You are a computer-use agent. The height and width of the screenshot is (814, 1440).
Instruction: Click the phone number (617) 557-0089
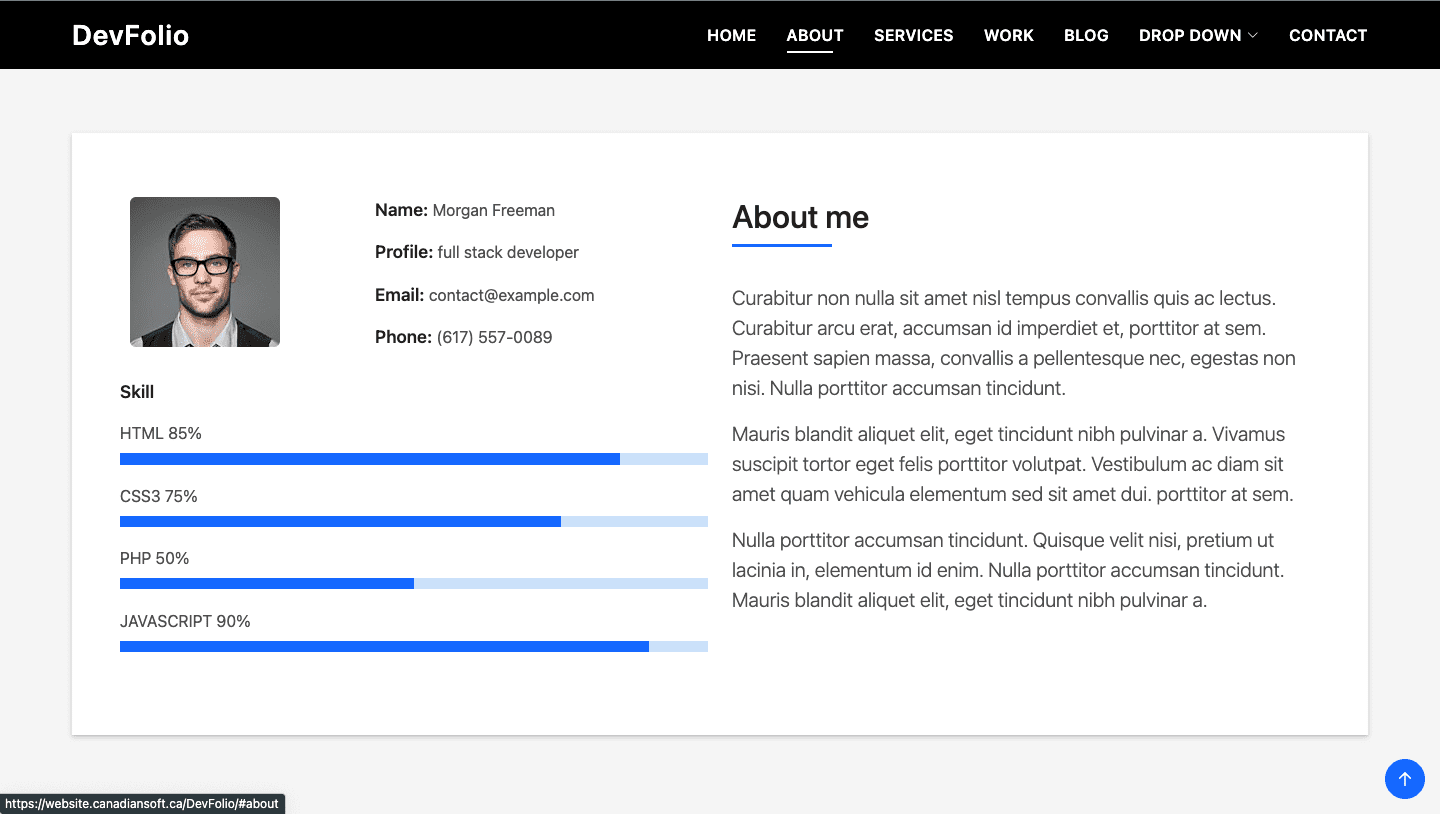(493, 337)
